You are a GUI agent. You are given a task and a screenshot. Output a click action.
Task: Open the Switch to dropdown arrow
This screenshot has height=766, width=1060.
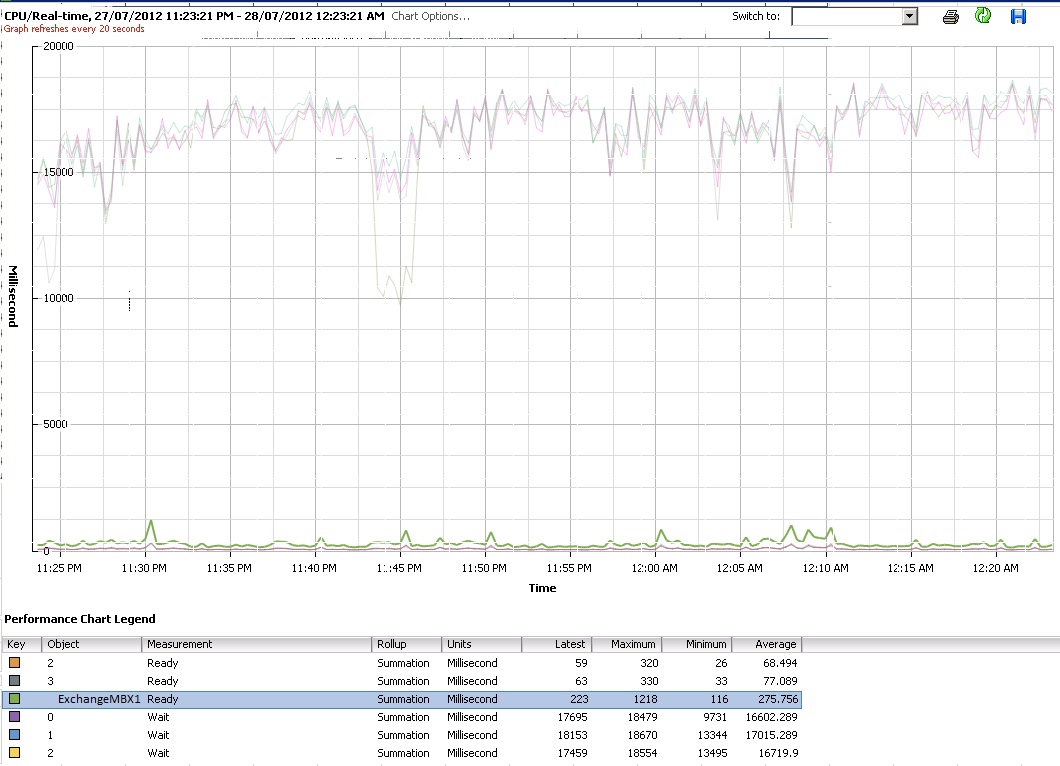tap(907, 16)
